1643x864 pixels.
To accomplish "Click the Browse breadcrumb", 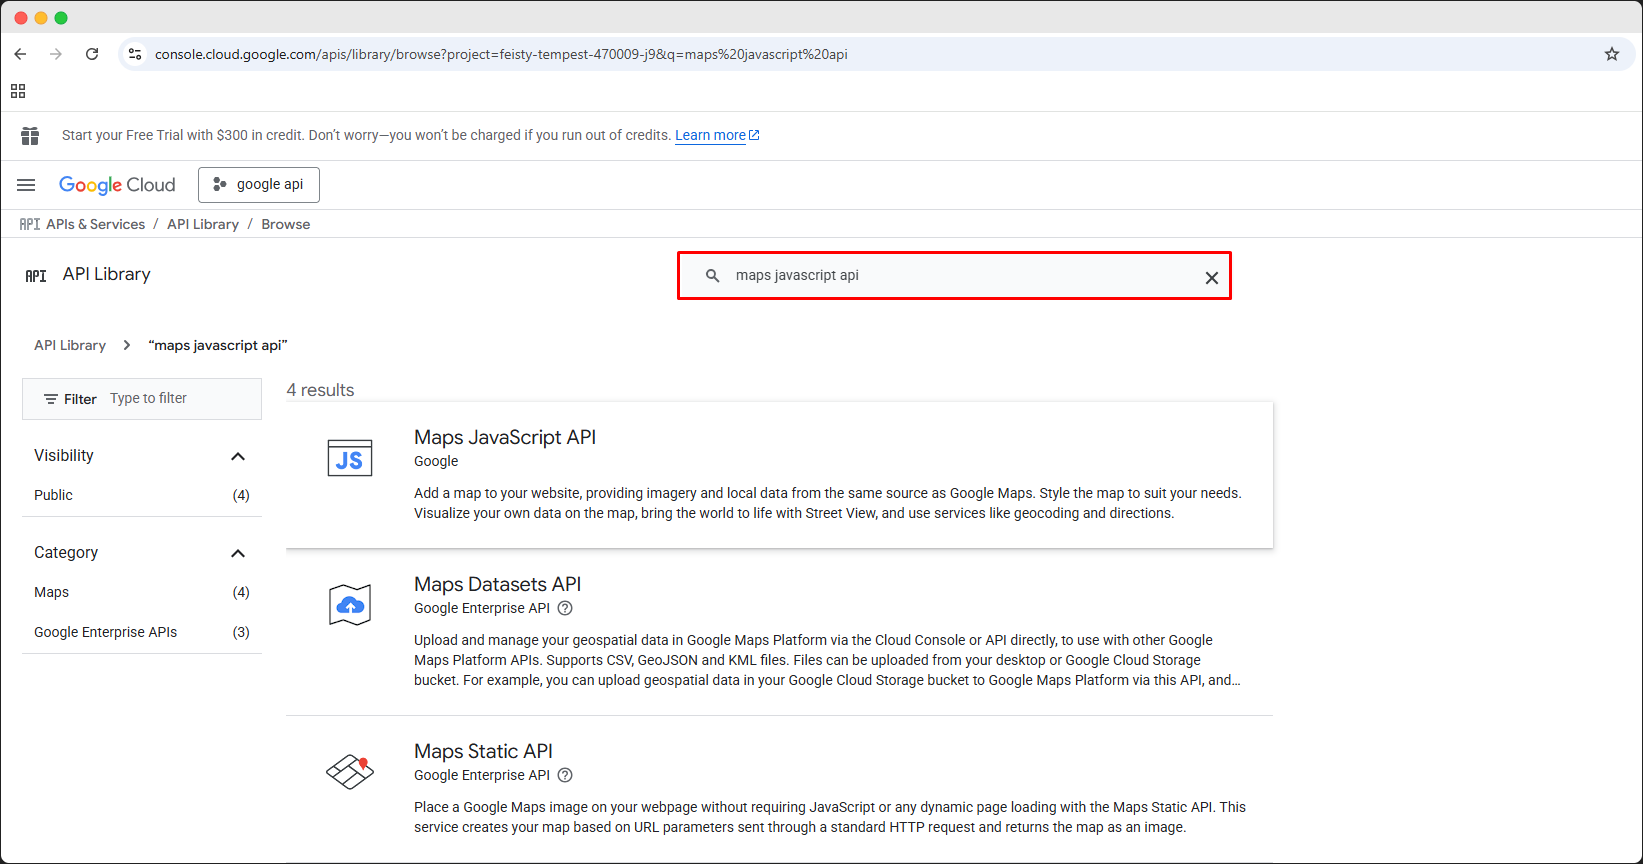I will [286, 224].
